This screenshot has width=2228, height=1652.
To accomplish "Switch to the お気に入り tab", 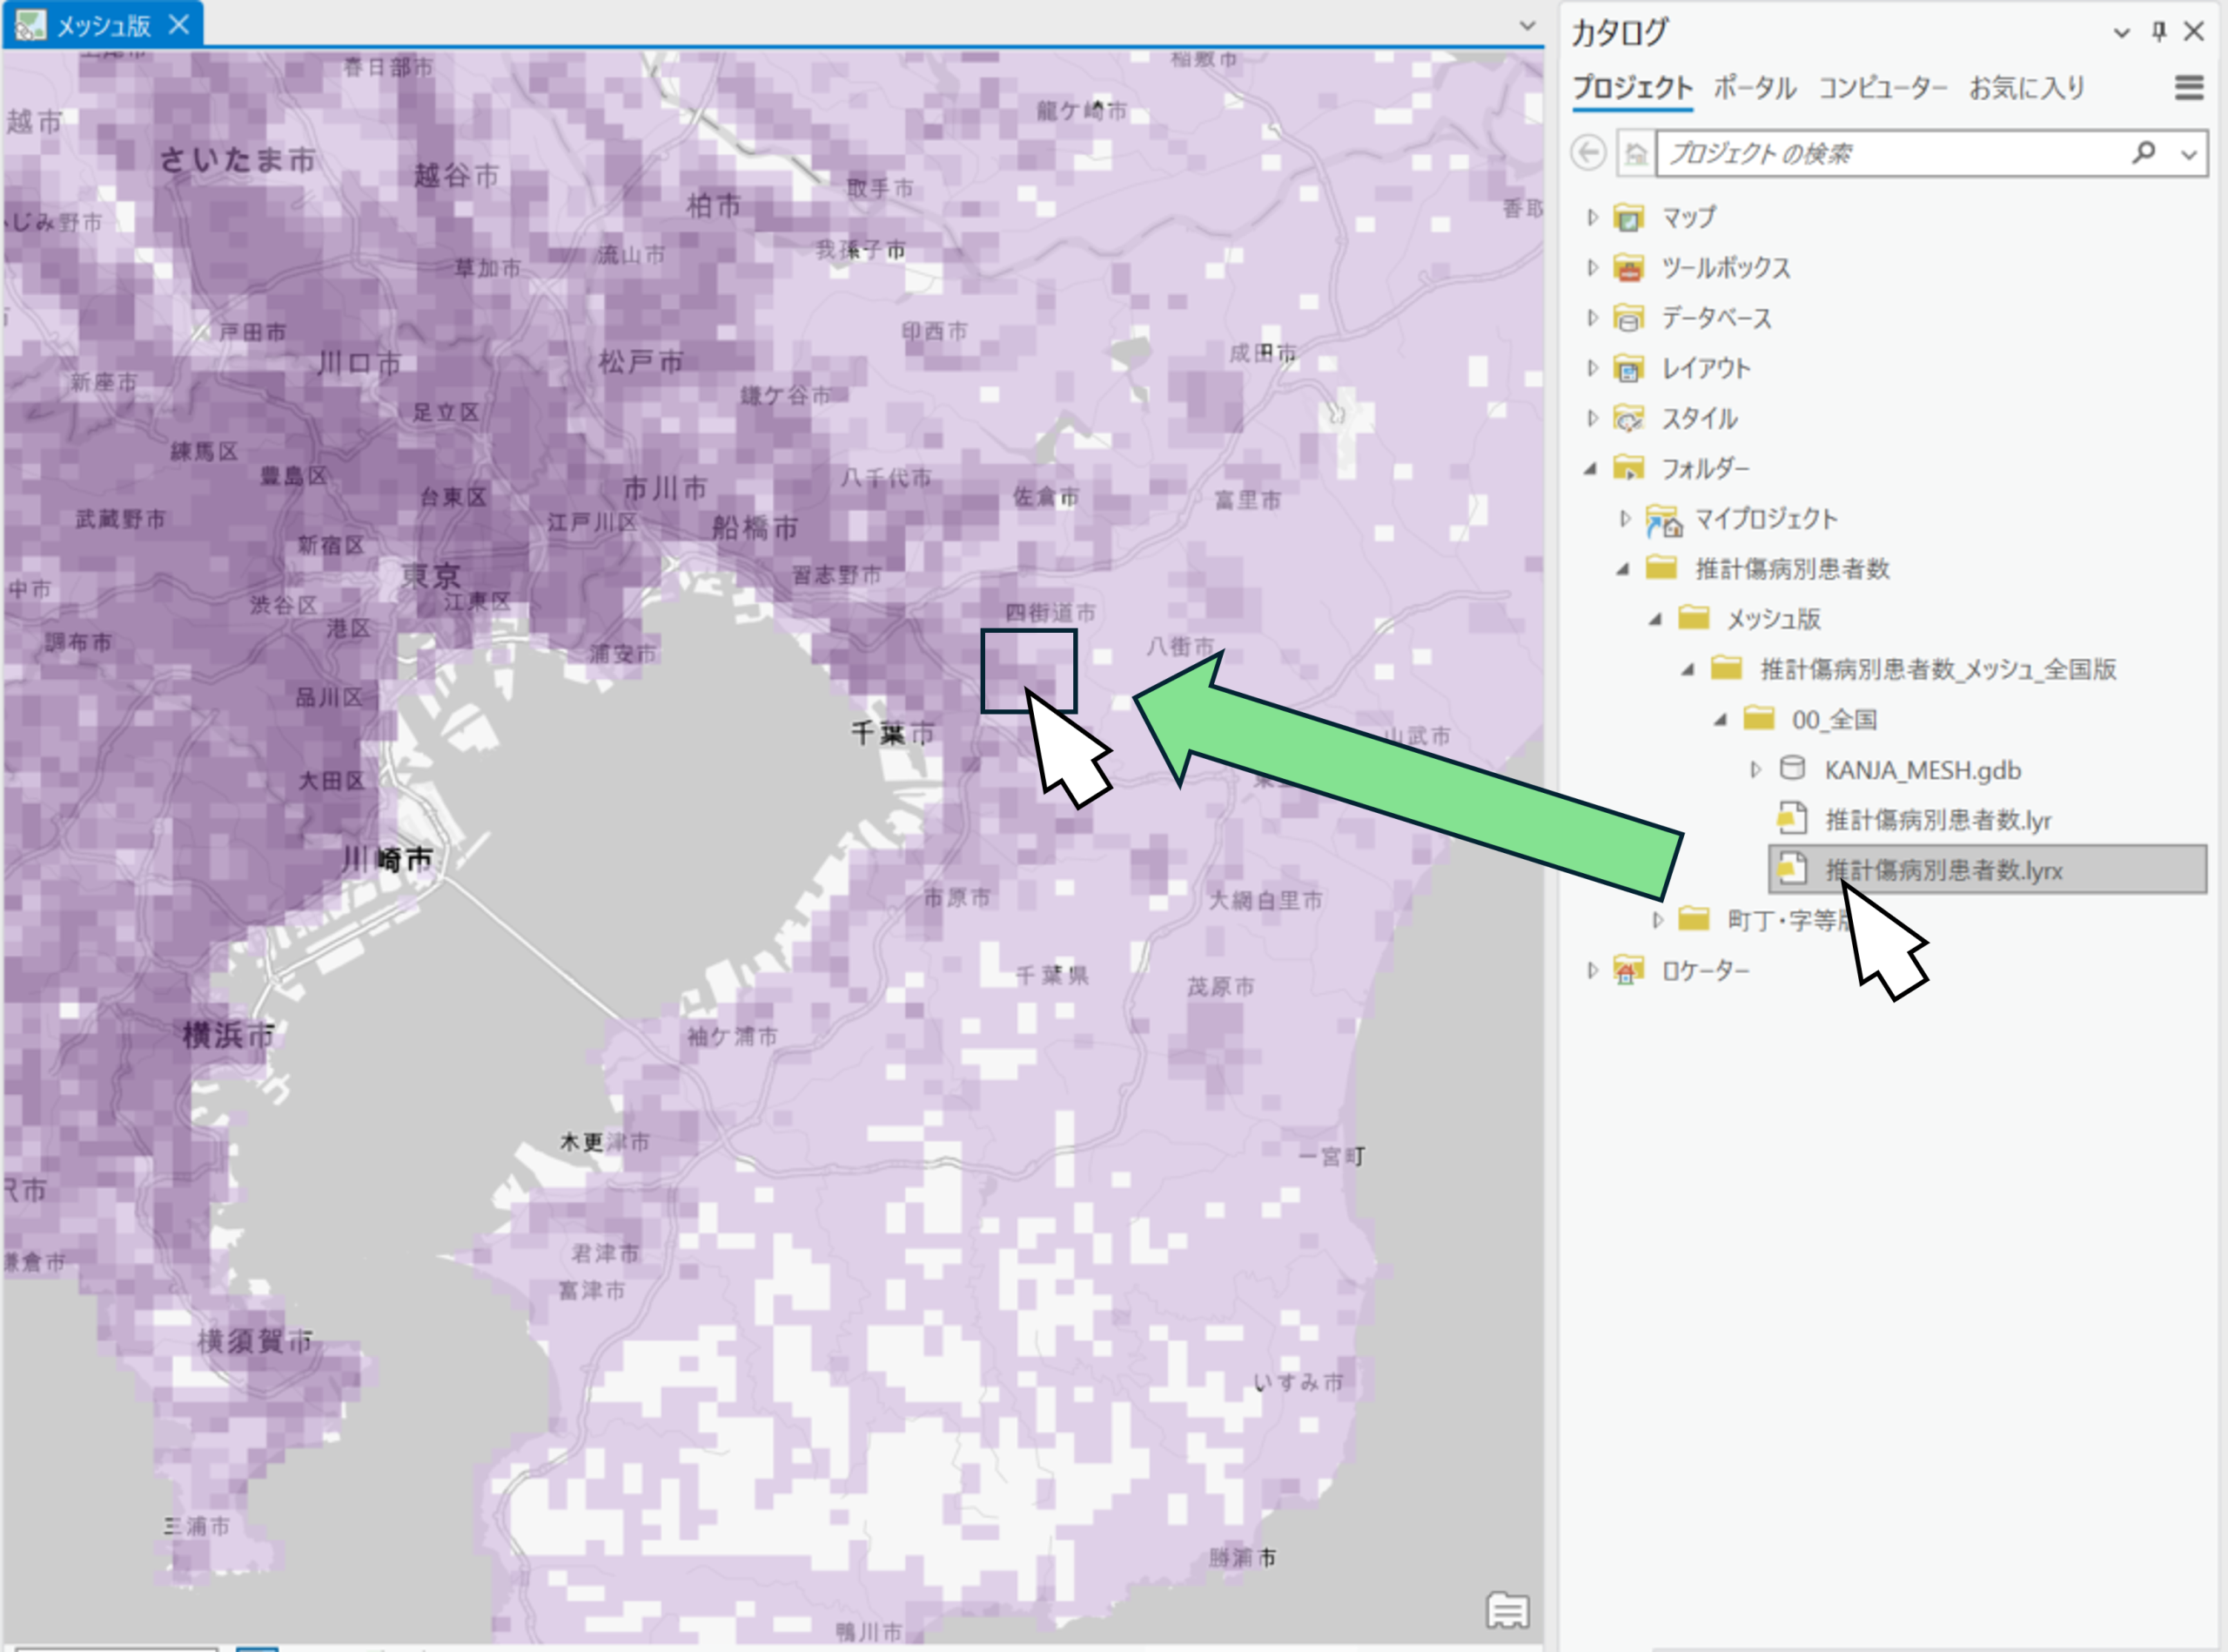I will coord(2026,88).
